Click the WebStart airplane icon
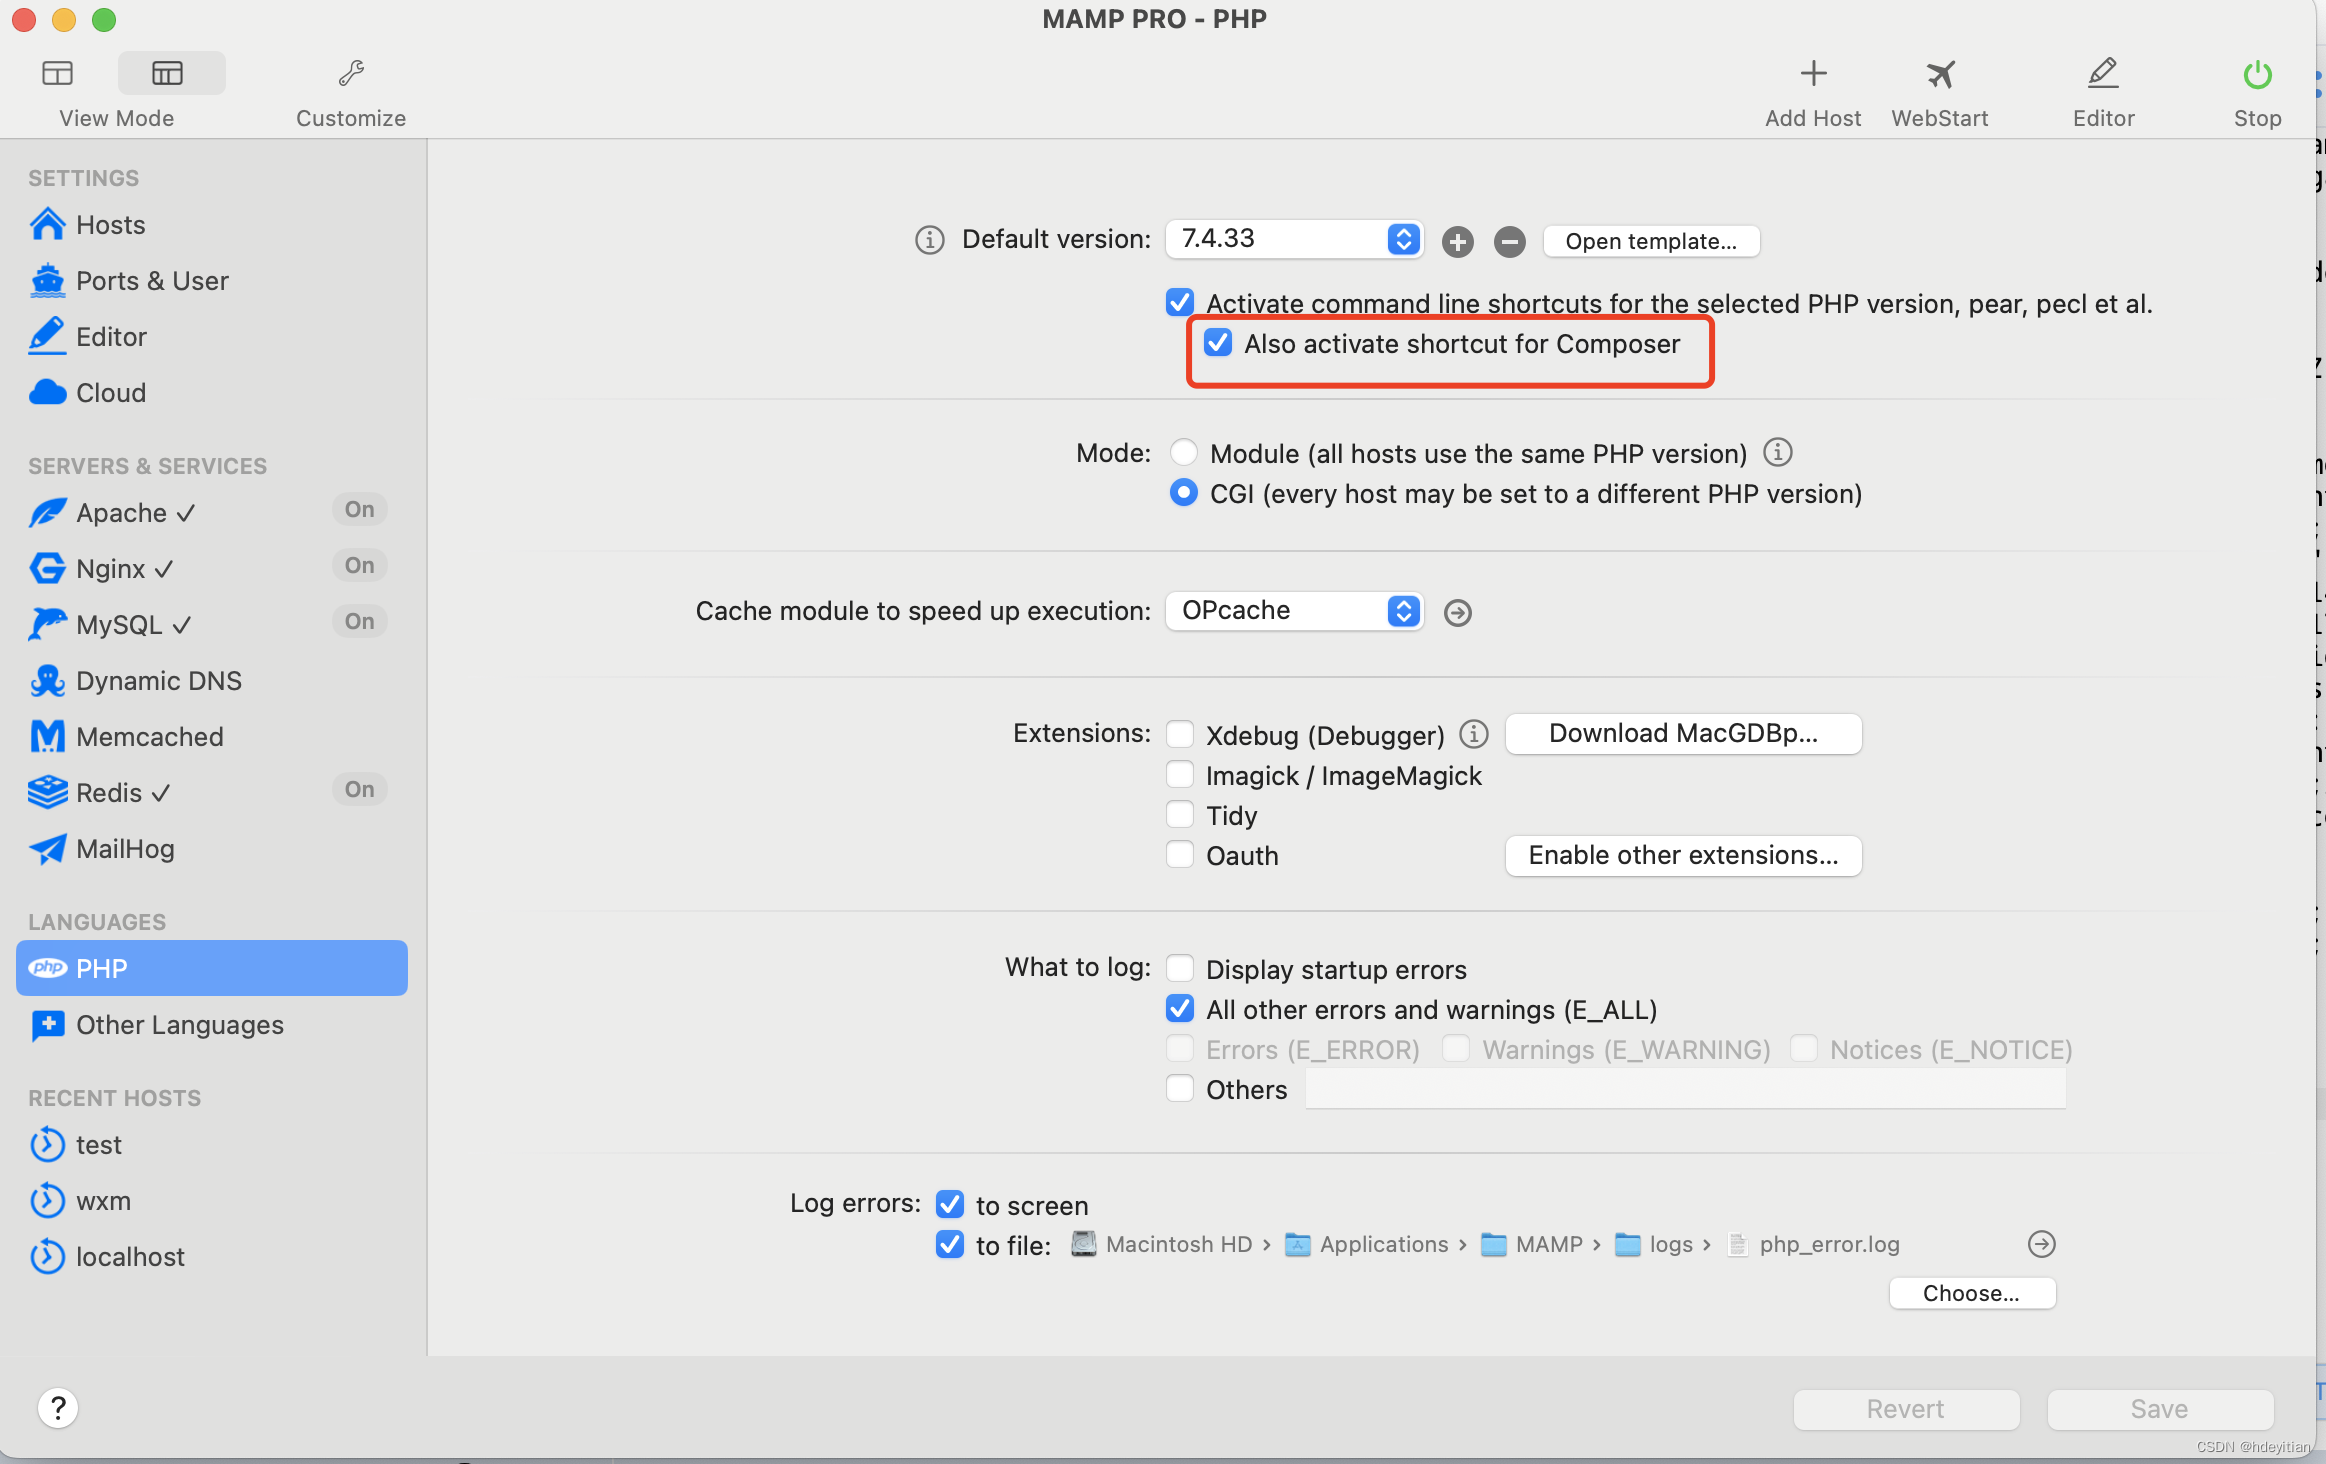The image size is (2326, 1464). (x=1940, y=74)
